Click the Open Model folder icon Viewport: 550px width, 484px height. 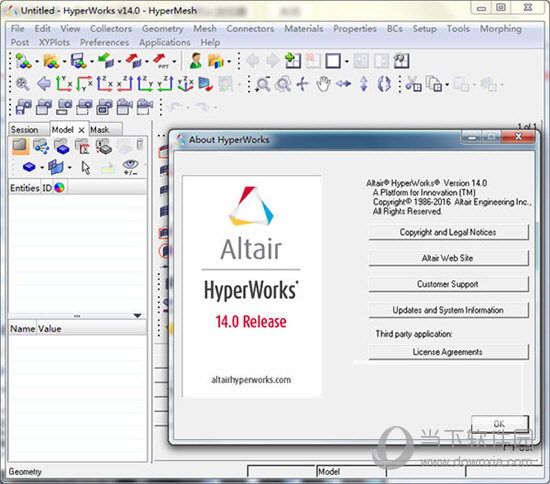click(51, 61)
